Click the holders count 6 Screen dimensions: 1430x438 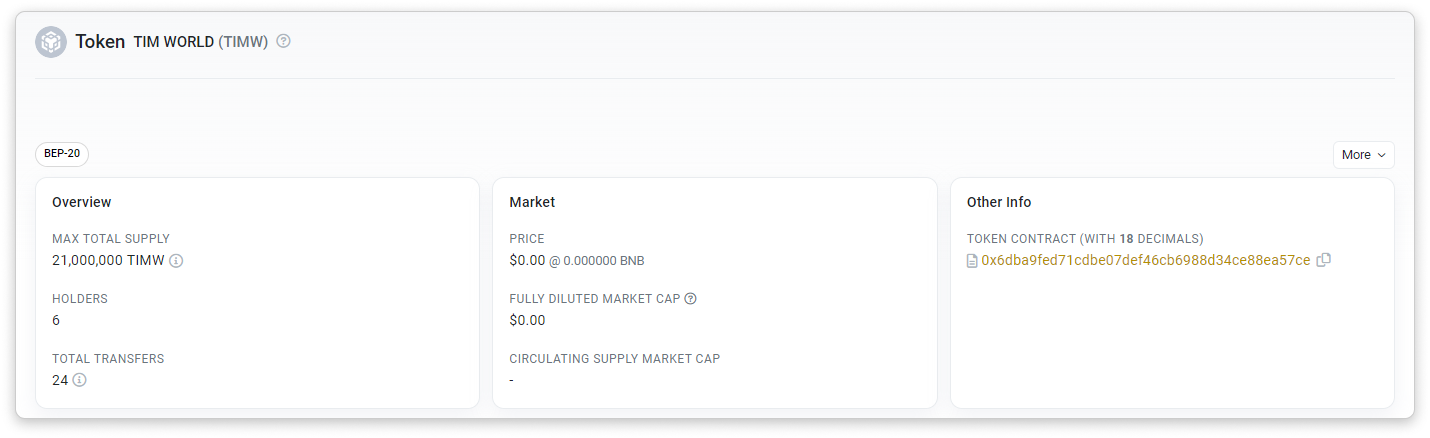[56, 320]
